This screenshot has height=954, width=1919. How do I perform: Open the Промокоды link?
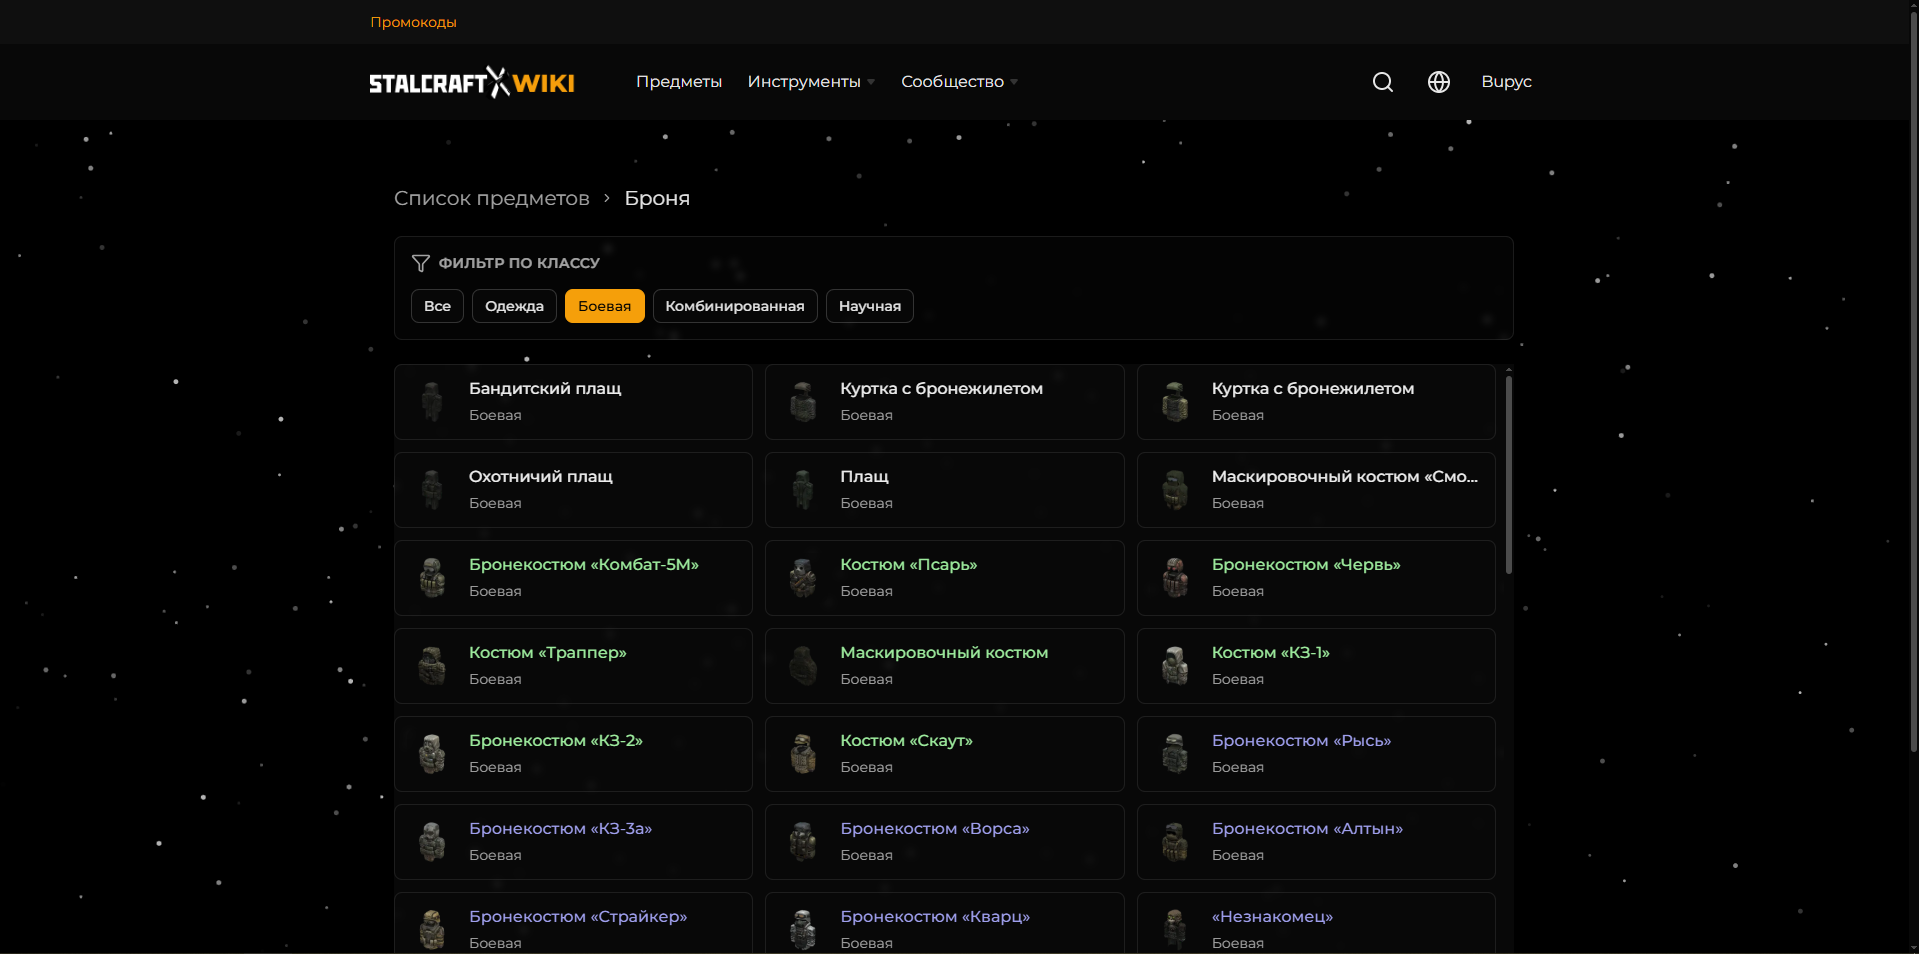413,21
